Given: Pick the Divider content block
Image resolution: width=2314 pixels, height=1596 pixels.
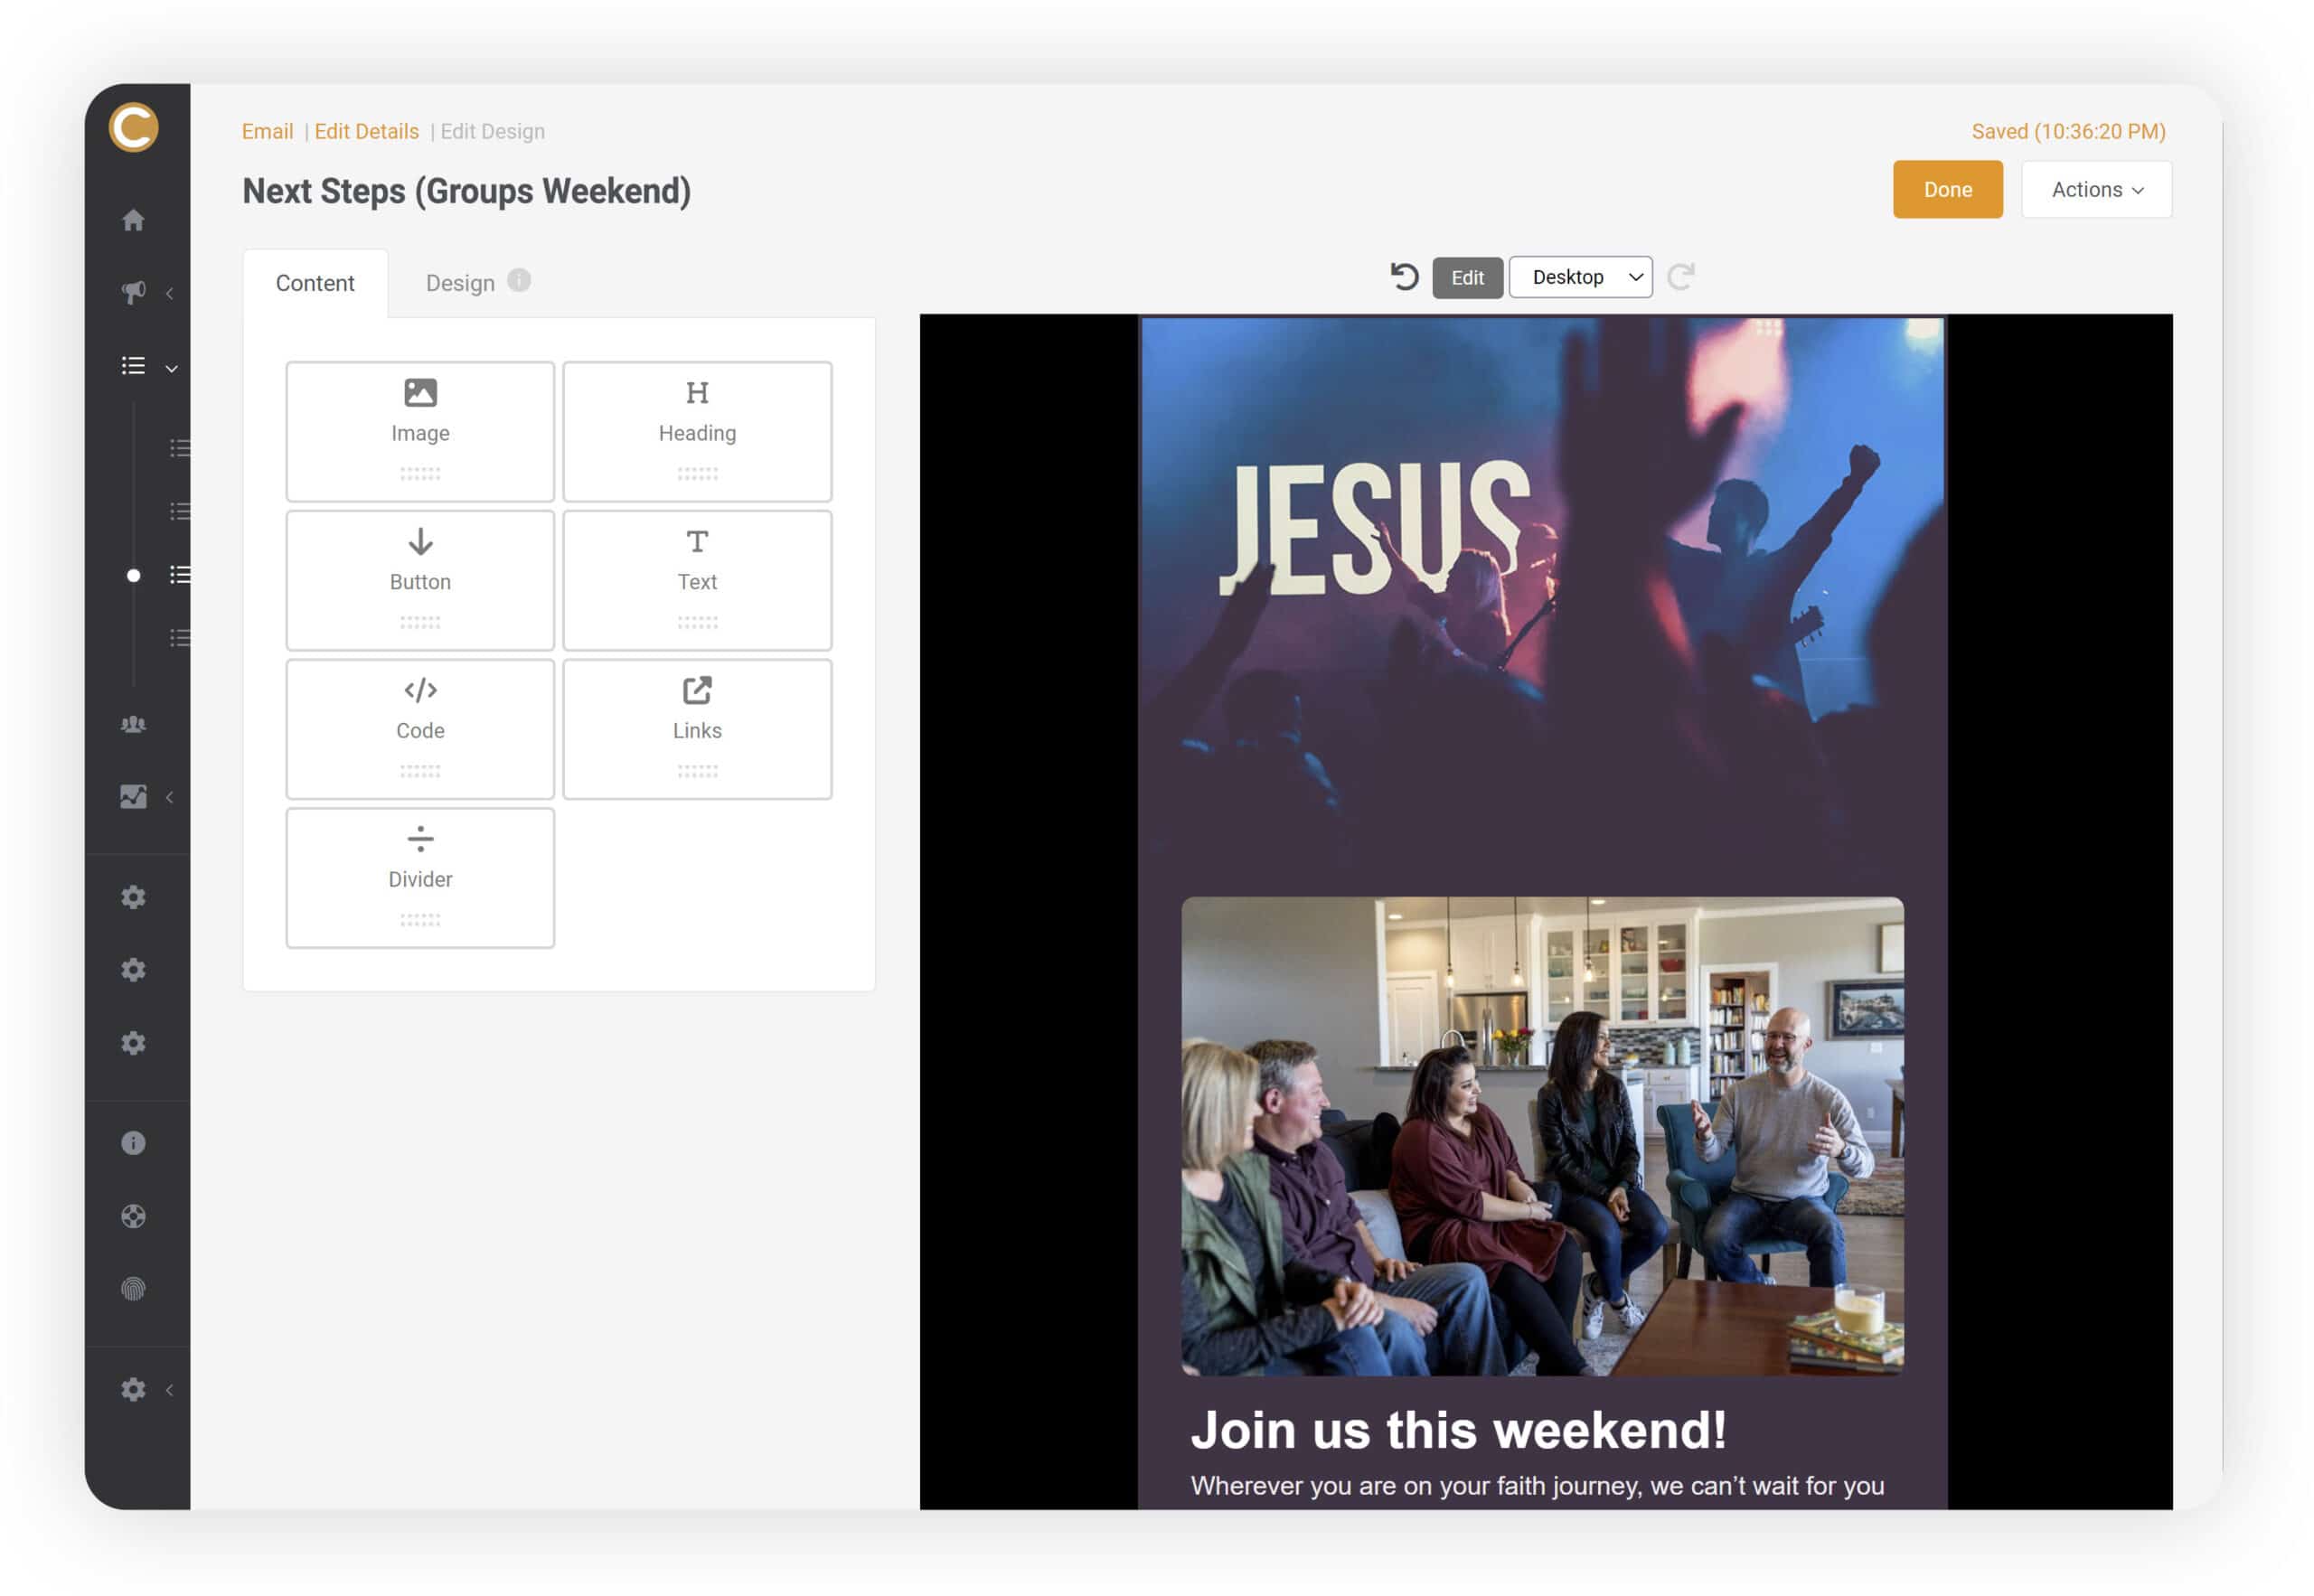Looking at the screenshot, I should click(421, 879).
